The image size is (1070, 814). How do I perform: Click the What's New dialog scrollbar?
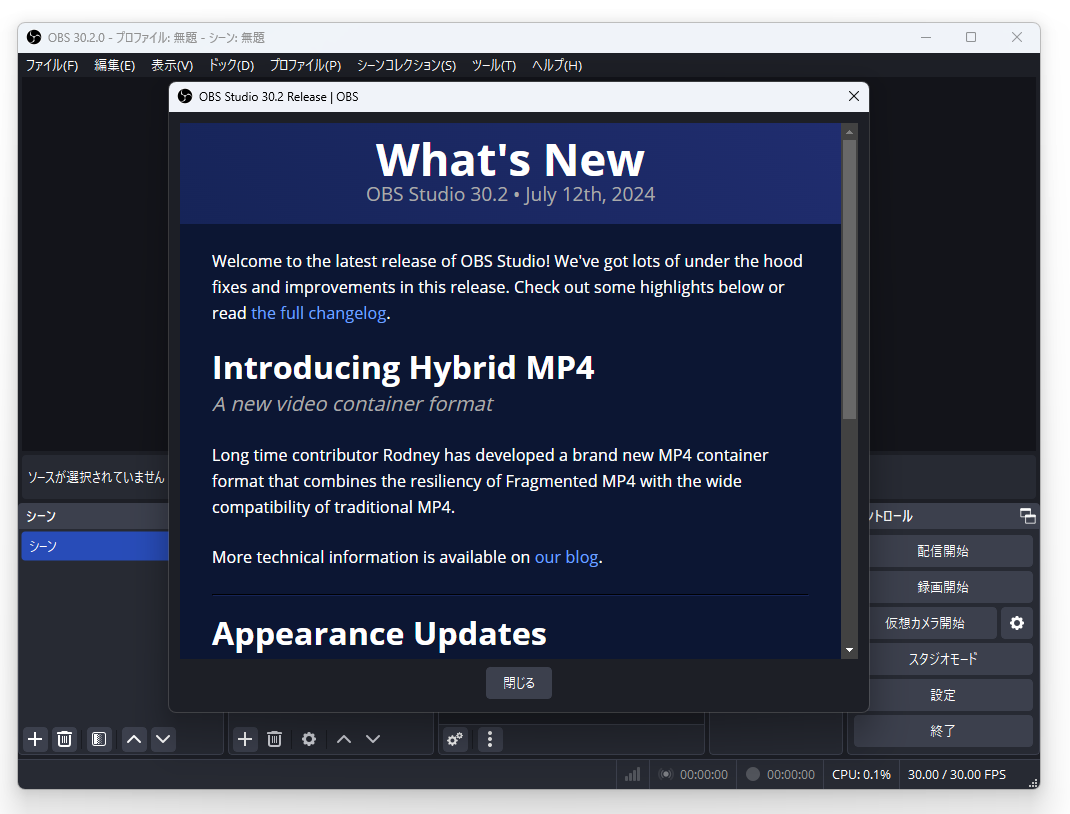click(x=850, y=280)
